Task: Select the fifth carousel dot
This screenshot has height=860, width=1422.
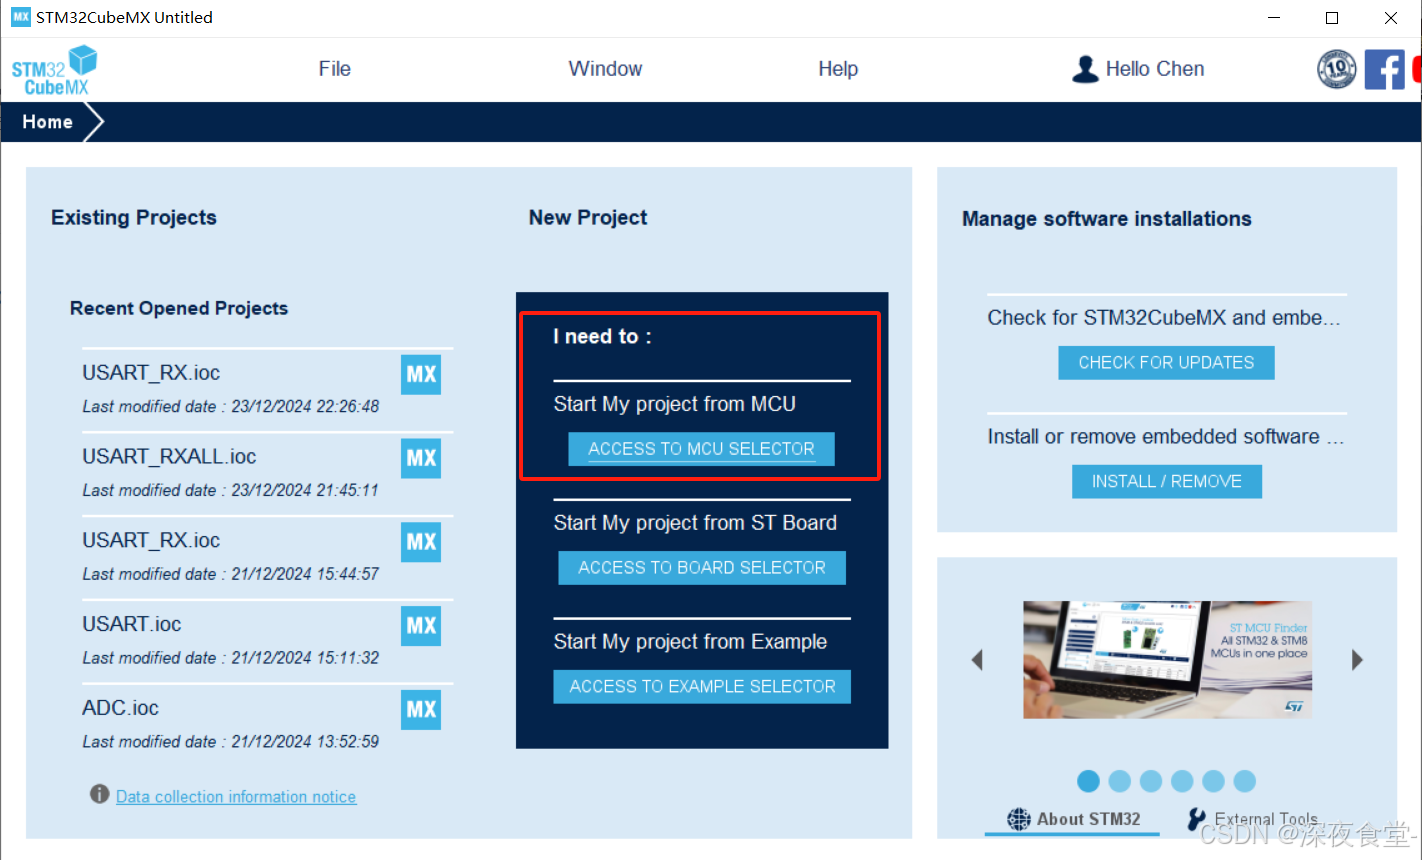Action: (x=1213, y=781)
